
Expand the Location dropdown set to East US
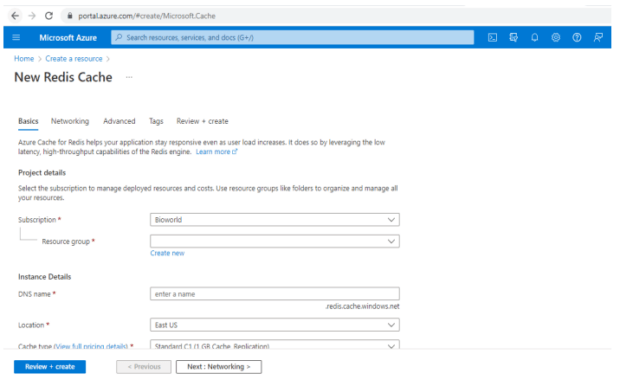tap(275, 325)
